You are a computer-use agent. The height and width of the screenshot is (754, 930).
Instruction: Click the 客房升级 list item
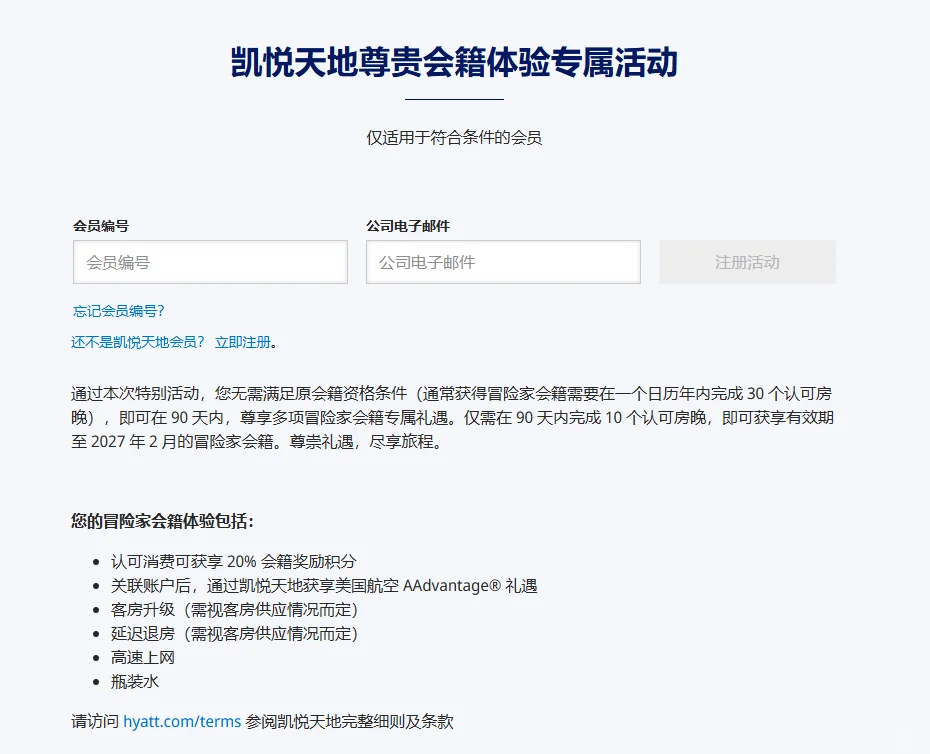235,610
